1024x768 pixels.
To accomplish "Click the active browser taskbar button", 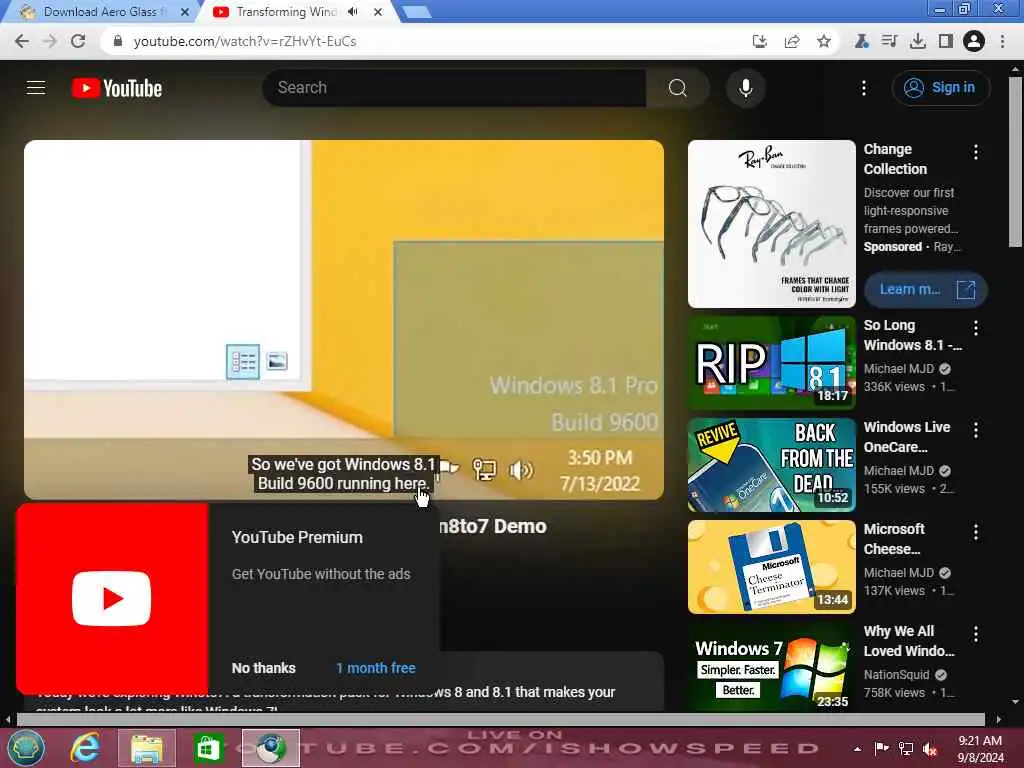I will (270, 748).
